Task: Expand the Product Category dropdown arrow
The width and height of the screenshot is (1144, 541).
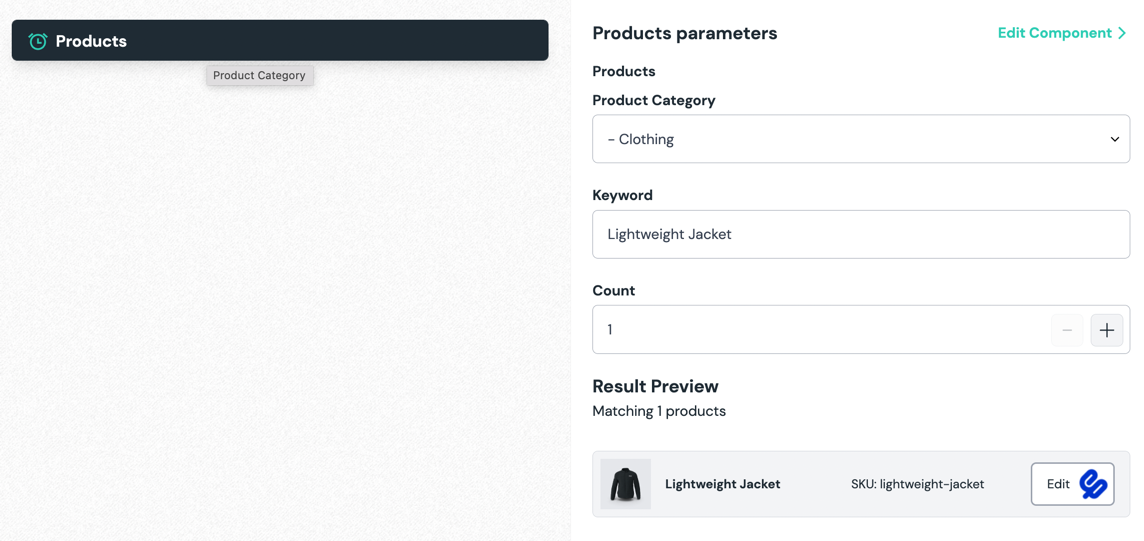Action: point(1114,139)
